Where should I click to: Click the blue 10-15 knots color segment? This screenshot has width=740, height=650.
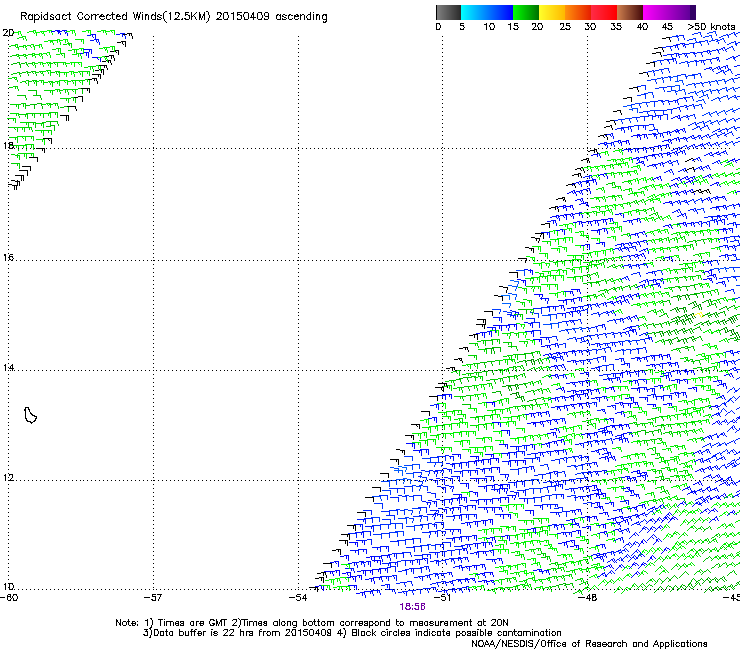[500, 12]
